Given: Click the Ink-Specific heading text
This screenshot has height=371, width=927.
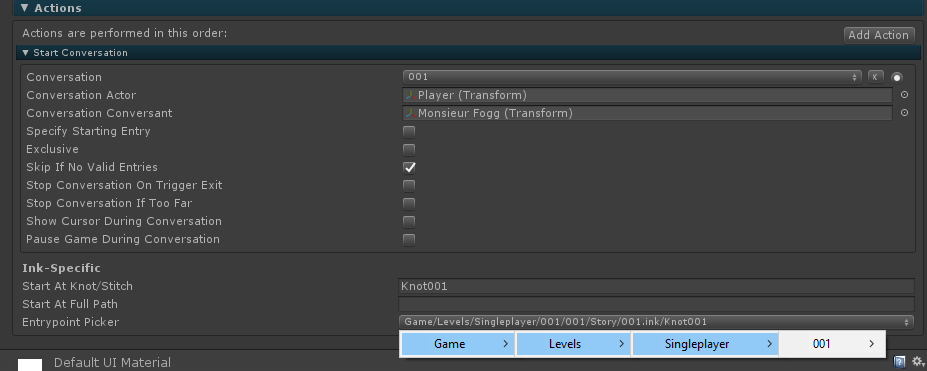Looking at the screenshot, I should coord(61,268).
